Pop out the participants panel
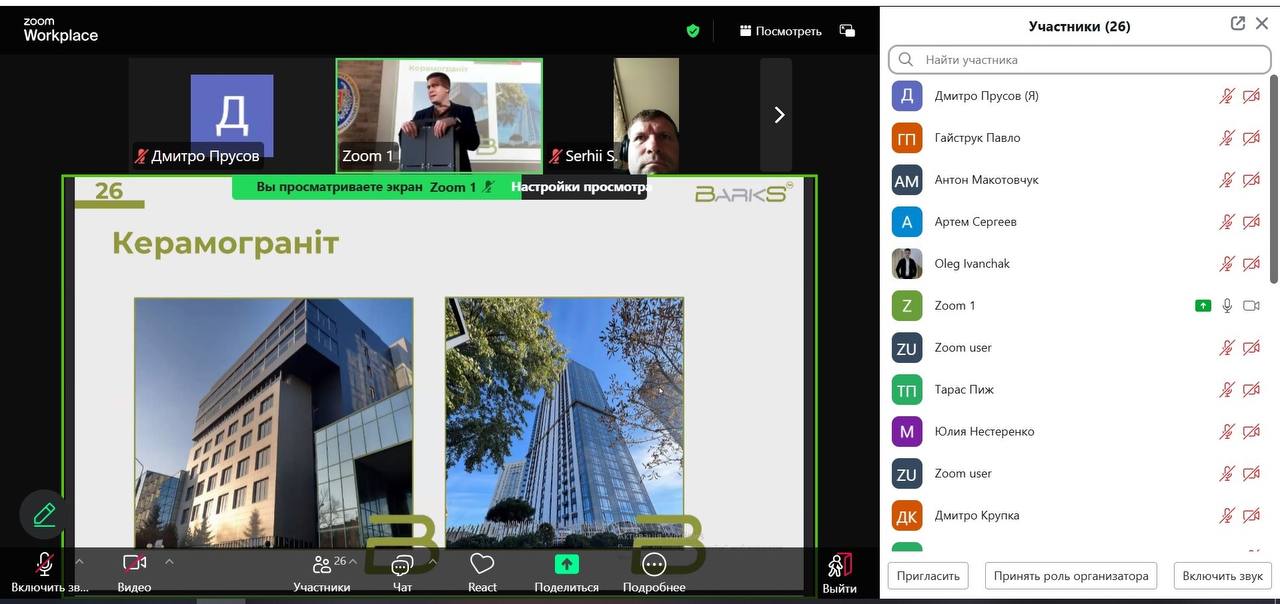The image size is (1280, 604). click(1237, 24)
